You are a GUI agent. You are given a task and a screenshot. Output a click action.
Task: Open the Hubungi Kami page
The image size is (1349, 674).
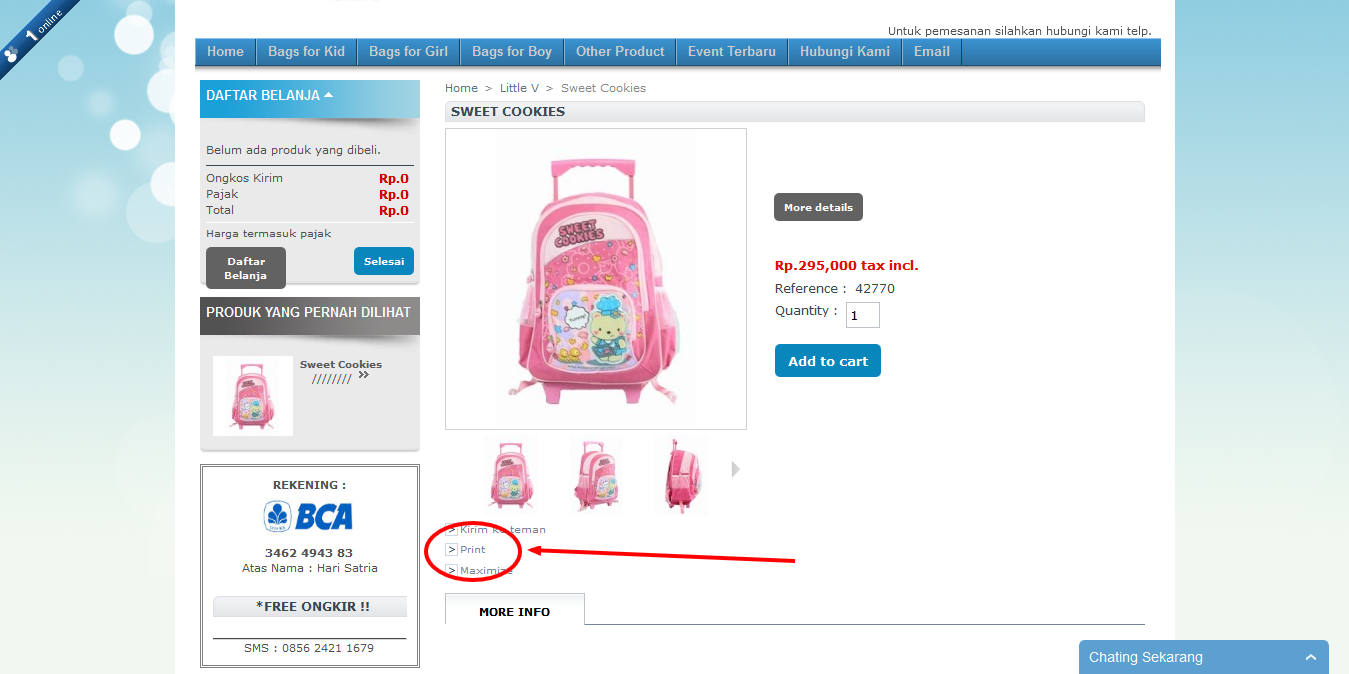[845, 52]
